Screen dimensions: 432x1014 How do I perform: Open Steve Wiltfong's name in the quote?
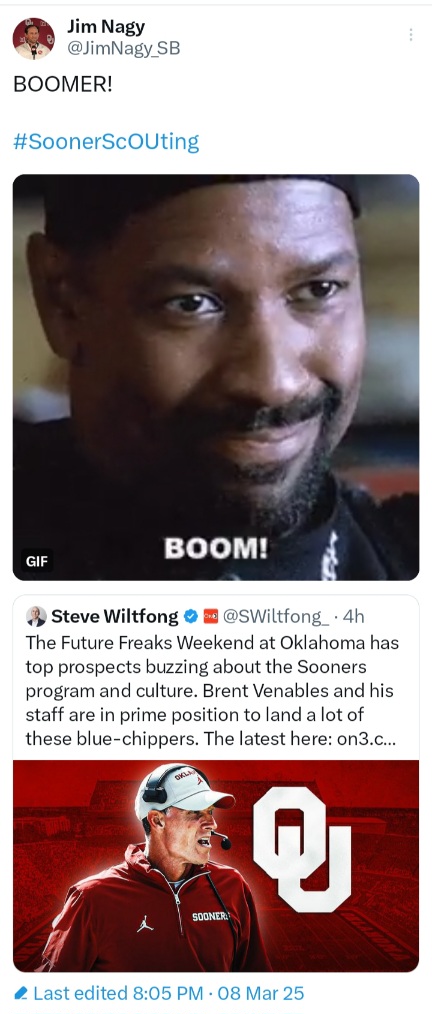pos(114,616)
